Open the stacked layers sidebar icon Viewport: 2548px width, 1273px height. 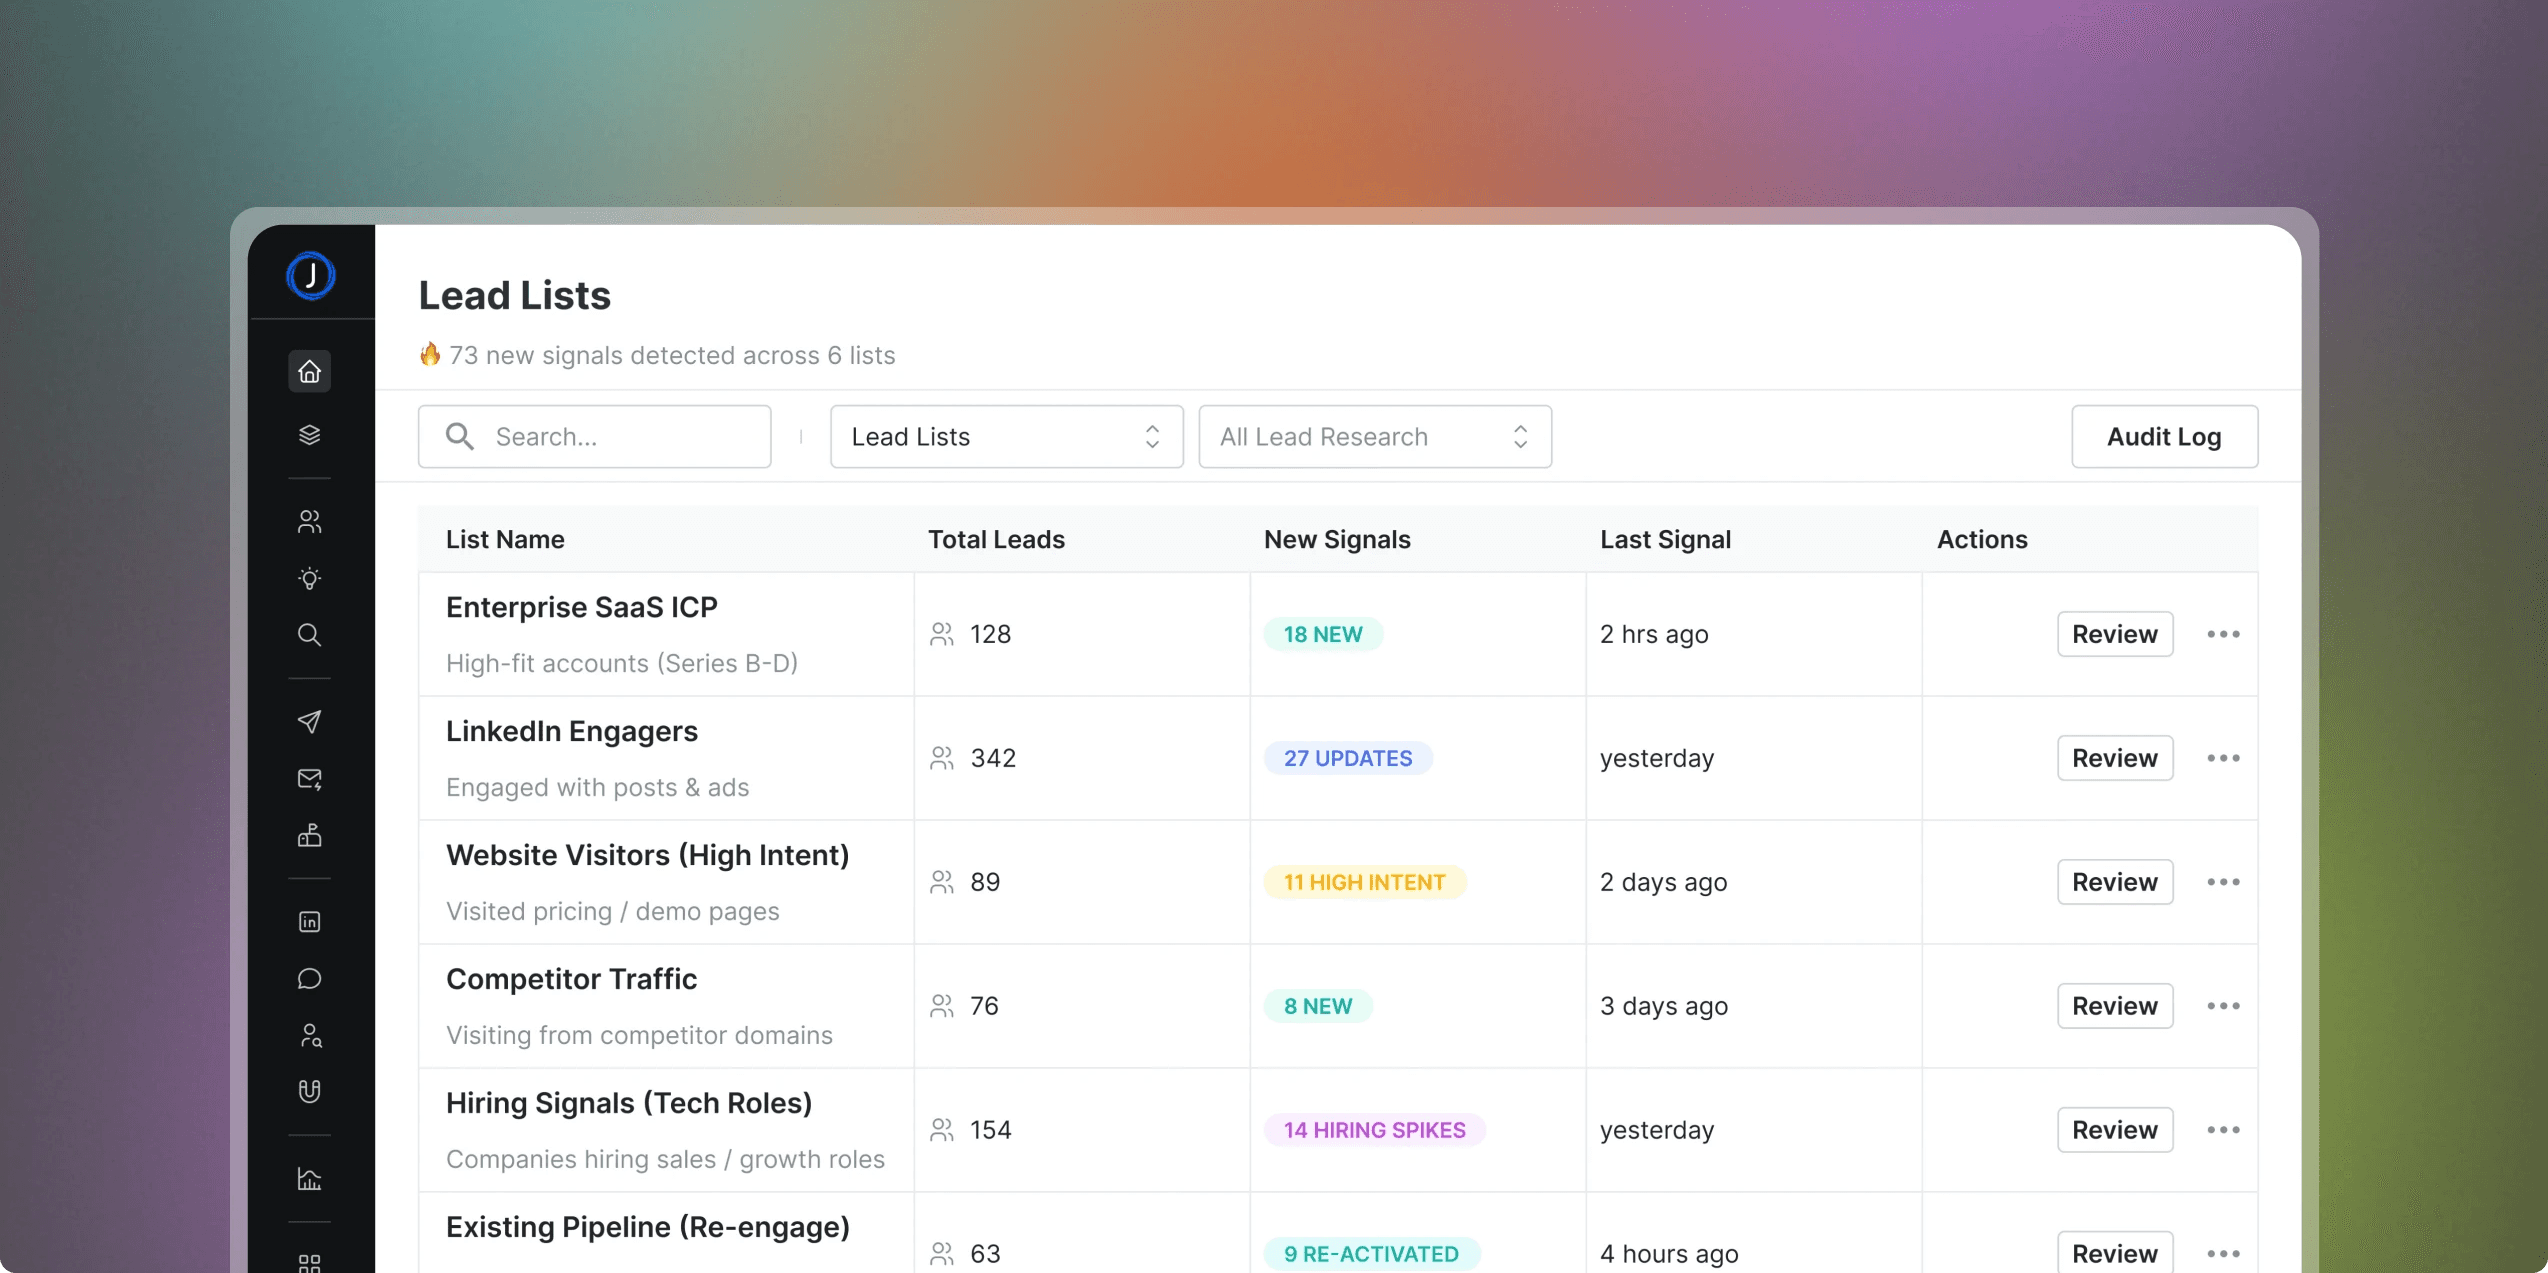[309, 435]
